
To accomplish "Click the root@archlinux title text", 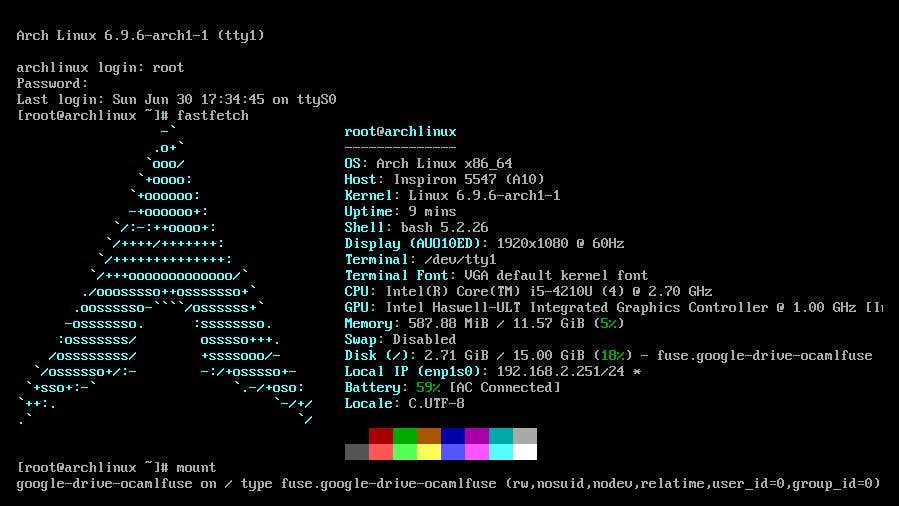I will (400, 131).
